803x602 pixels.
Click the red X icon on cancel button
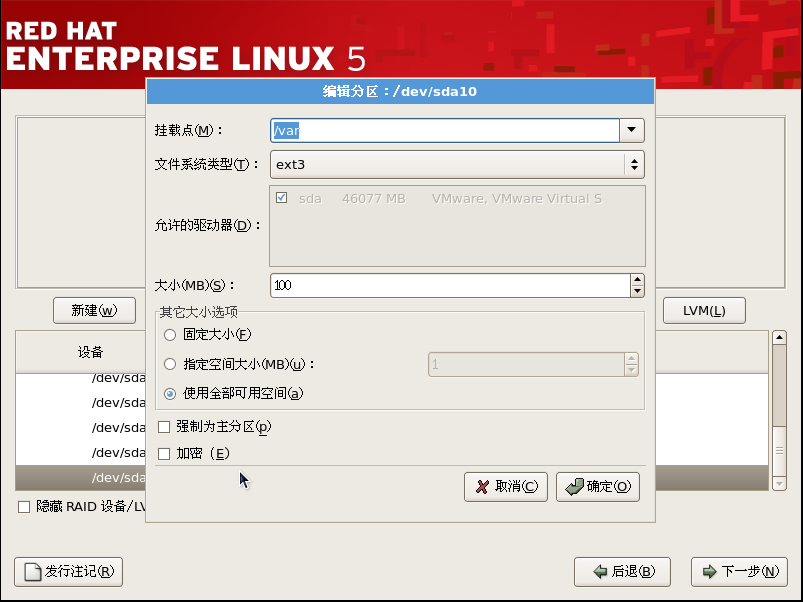[482, 486]
